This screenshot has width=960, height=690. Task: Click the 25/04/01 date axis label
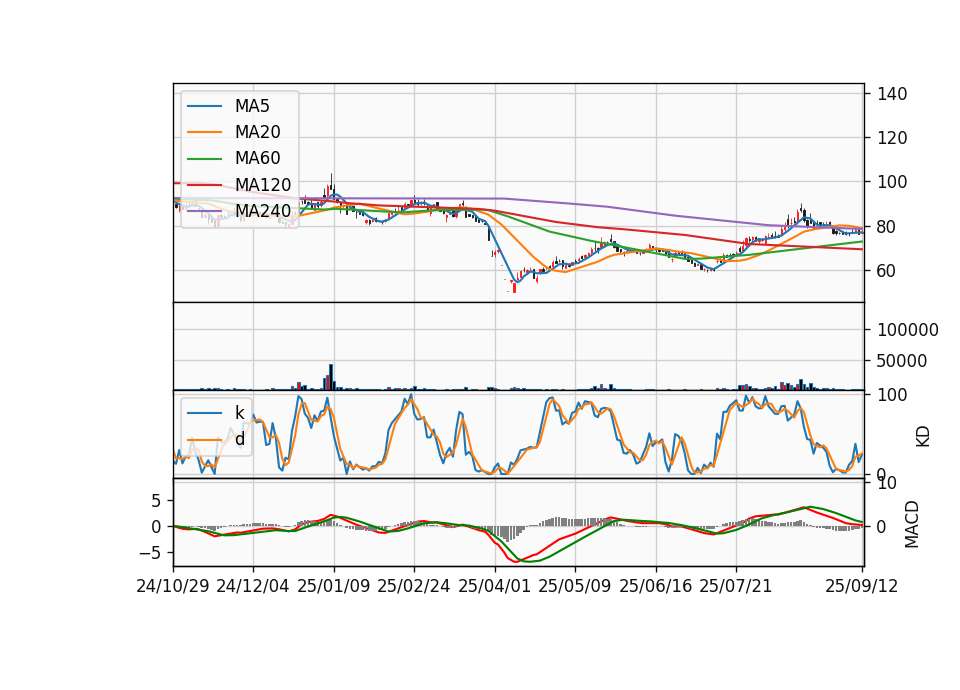coord(495,587)
